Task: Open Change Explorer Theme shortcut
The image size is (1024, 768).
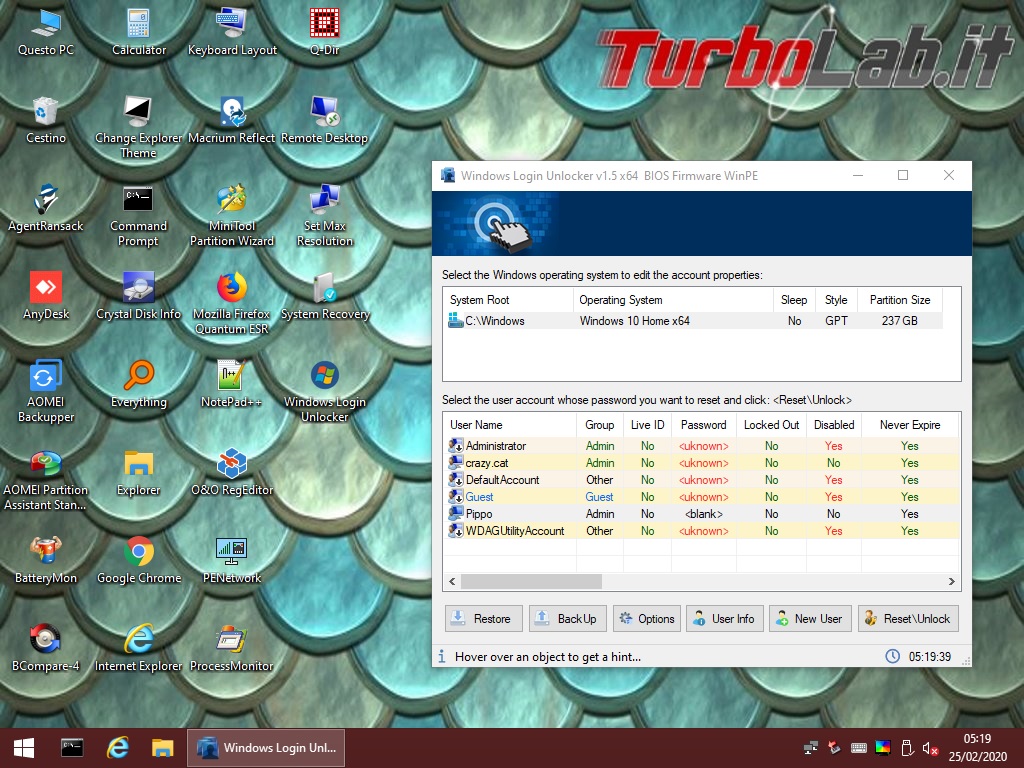Action: (138, 127)
